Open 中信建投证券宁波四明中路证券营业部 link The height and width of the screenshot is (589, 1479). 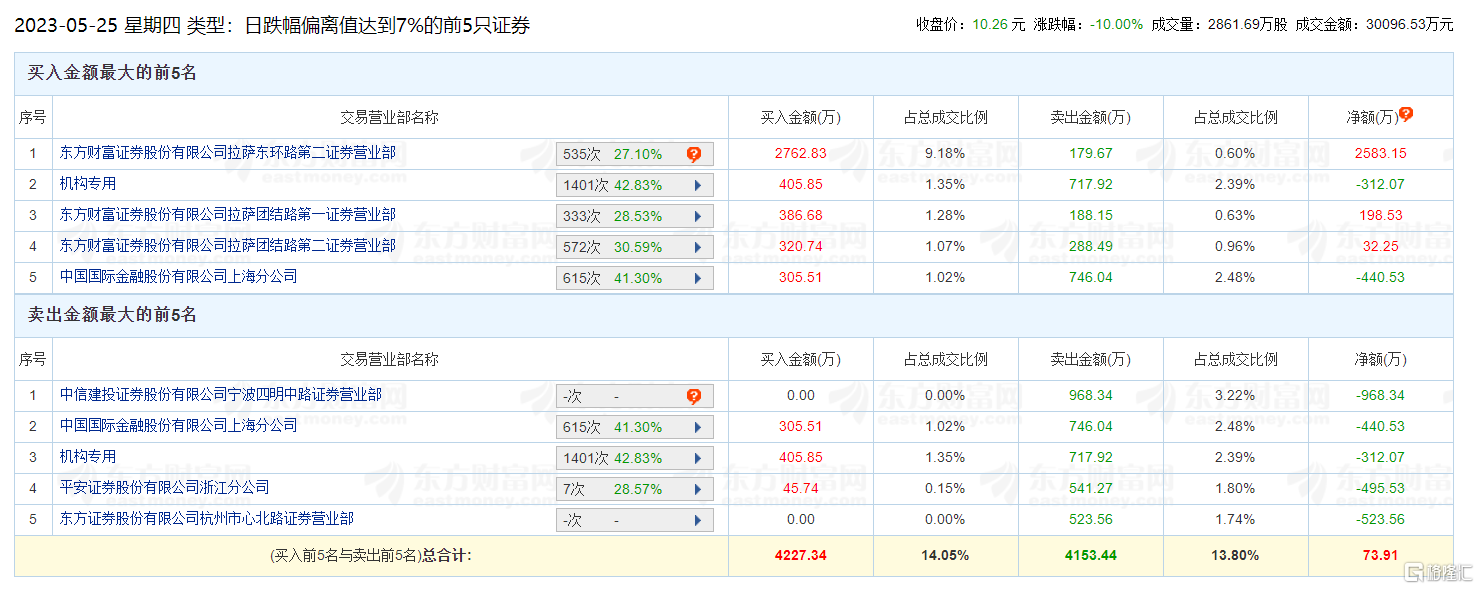point(221,395)
